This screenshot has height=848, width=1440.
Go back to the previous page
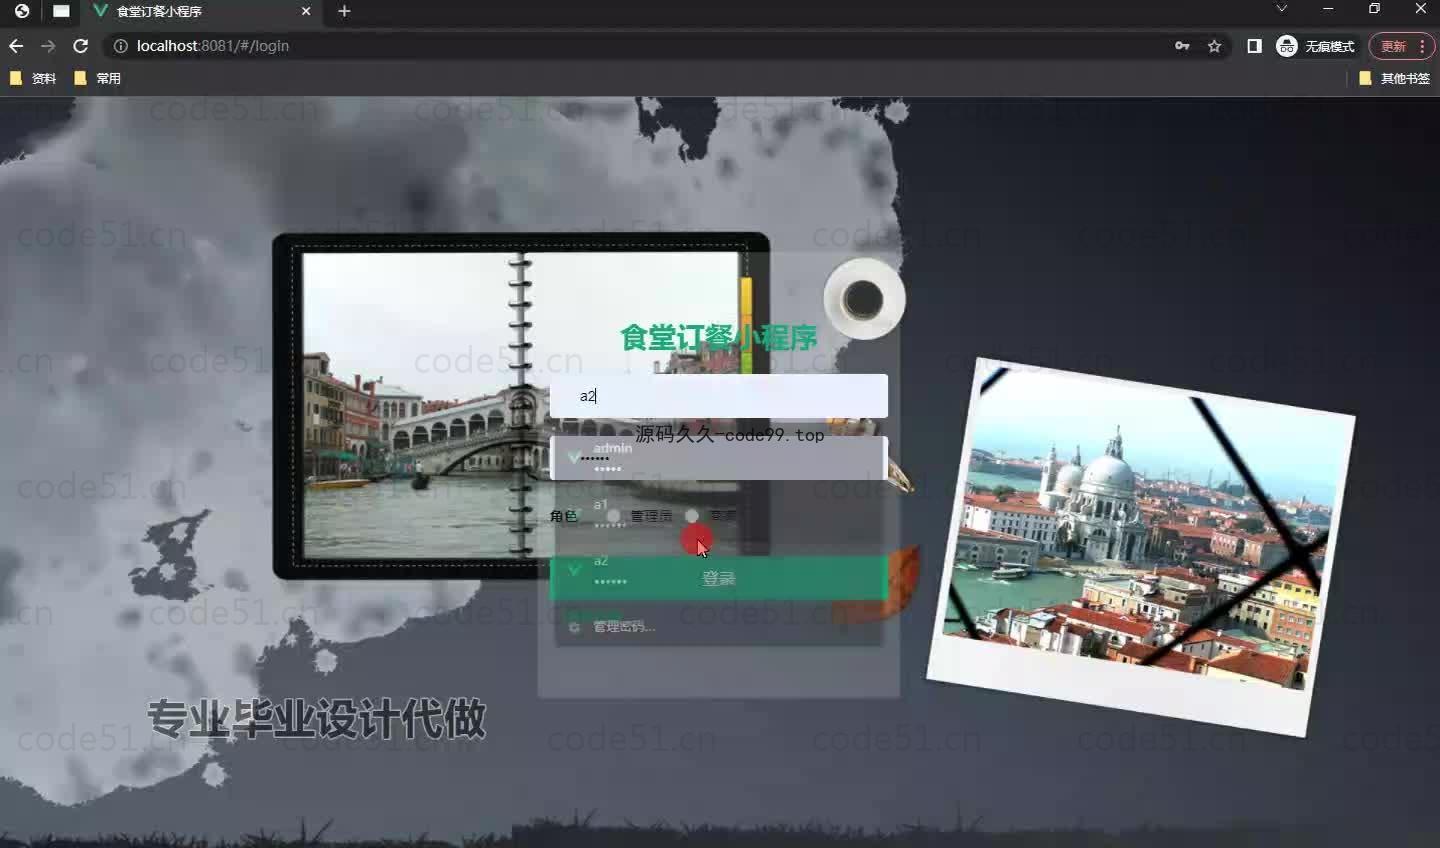[16, 46]
